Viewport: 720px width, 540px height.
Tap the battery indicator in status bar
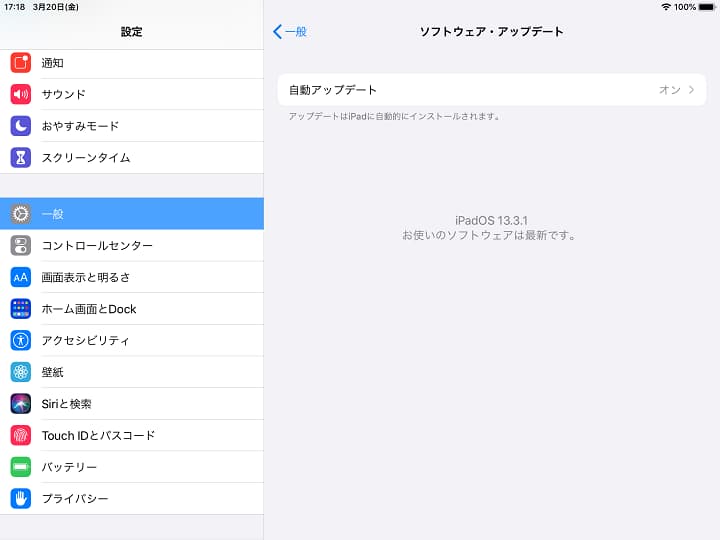(x=707, y=7)
